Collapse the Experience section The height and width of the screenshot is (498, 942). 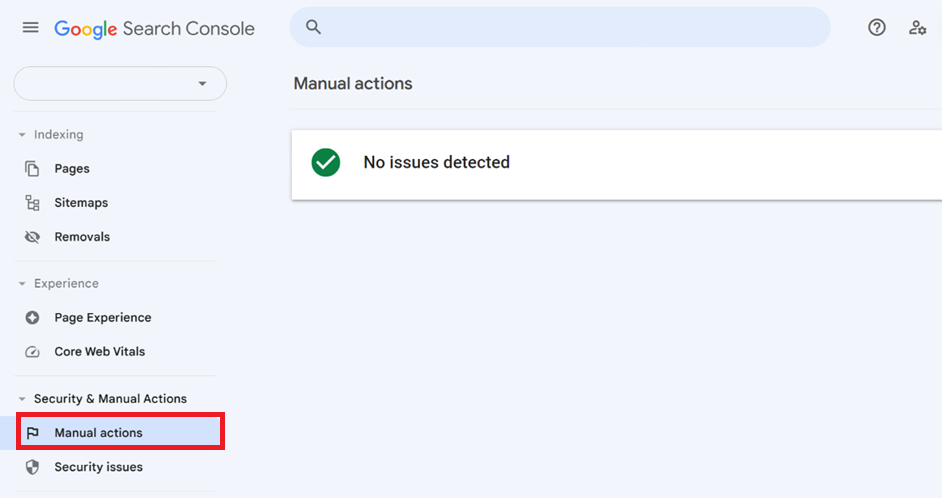click(22, 284)
